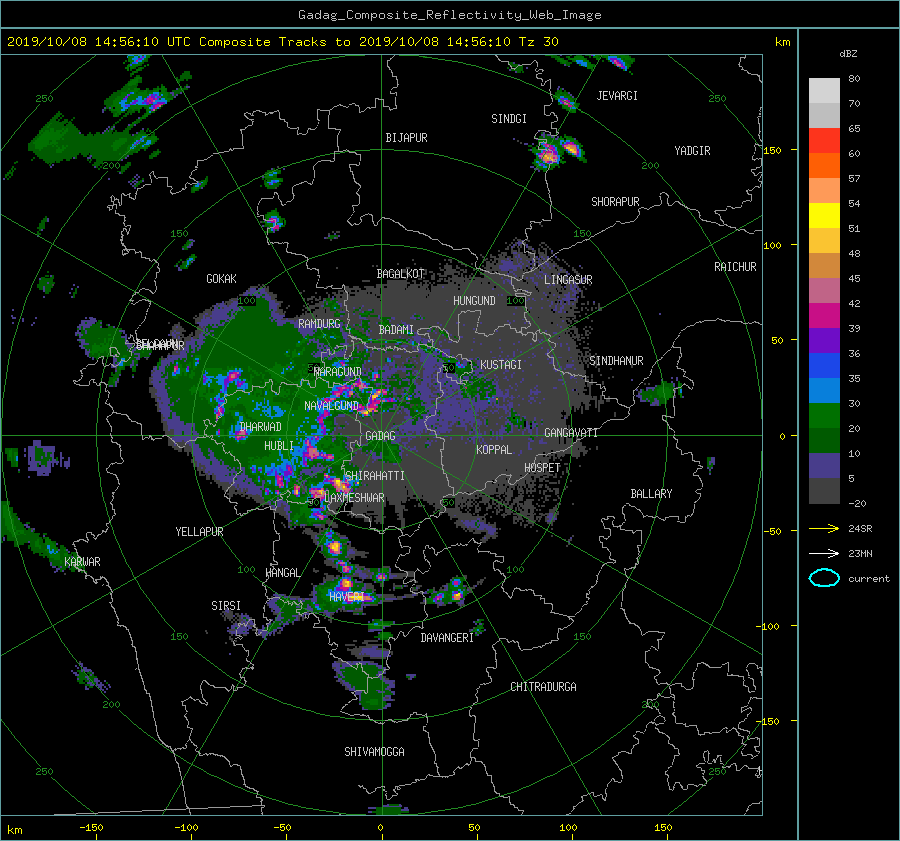This screenshot has height=841, width=900.
Task: Click the cyan 'current' ellipse legend icon
Action: click(824, 578)
